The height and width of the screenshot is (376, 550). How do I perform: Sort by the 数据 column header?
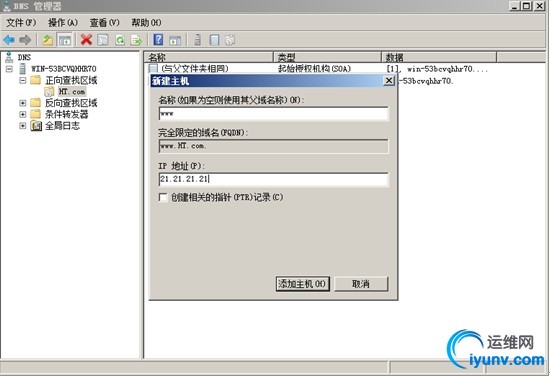tap(439, 57)
